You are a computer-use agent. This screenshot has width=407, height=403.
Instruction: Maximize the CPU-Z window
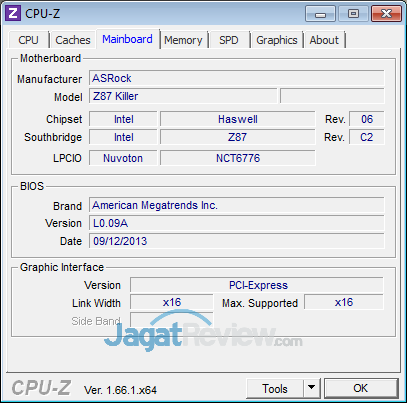tap(353, 14)
